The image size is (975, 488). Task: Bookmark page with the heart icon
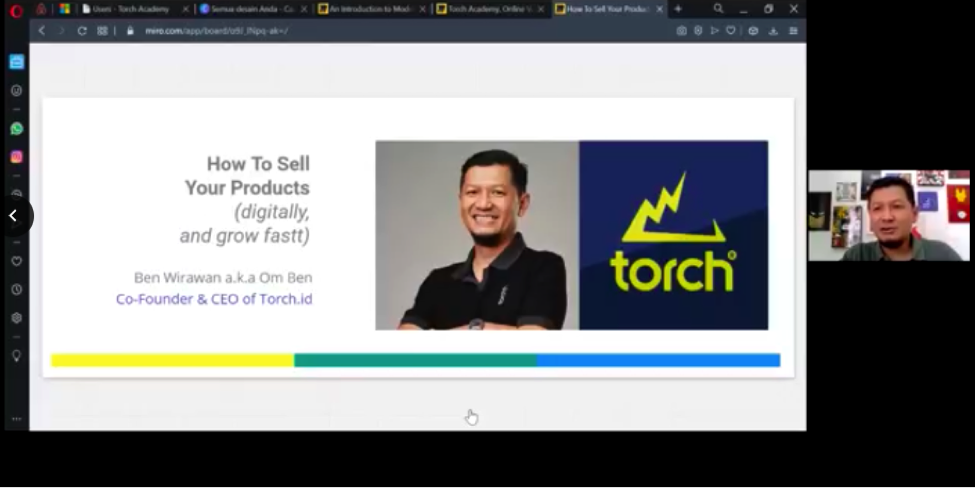tap(731, 30)
